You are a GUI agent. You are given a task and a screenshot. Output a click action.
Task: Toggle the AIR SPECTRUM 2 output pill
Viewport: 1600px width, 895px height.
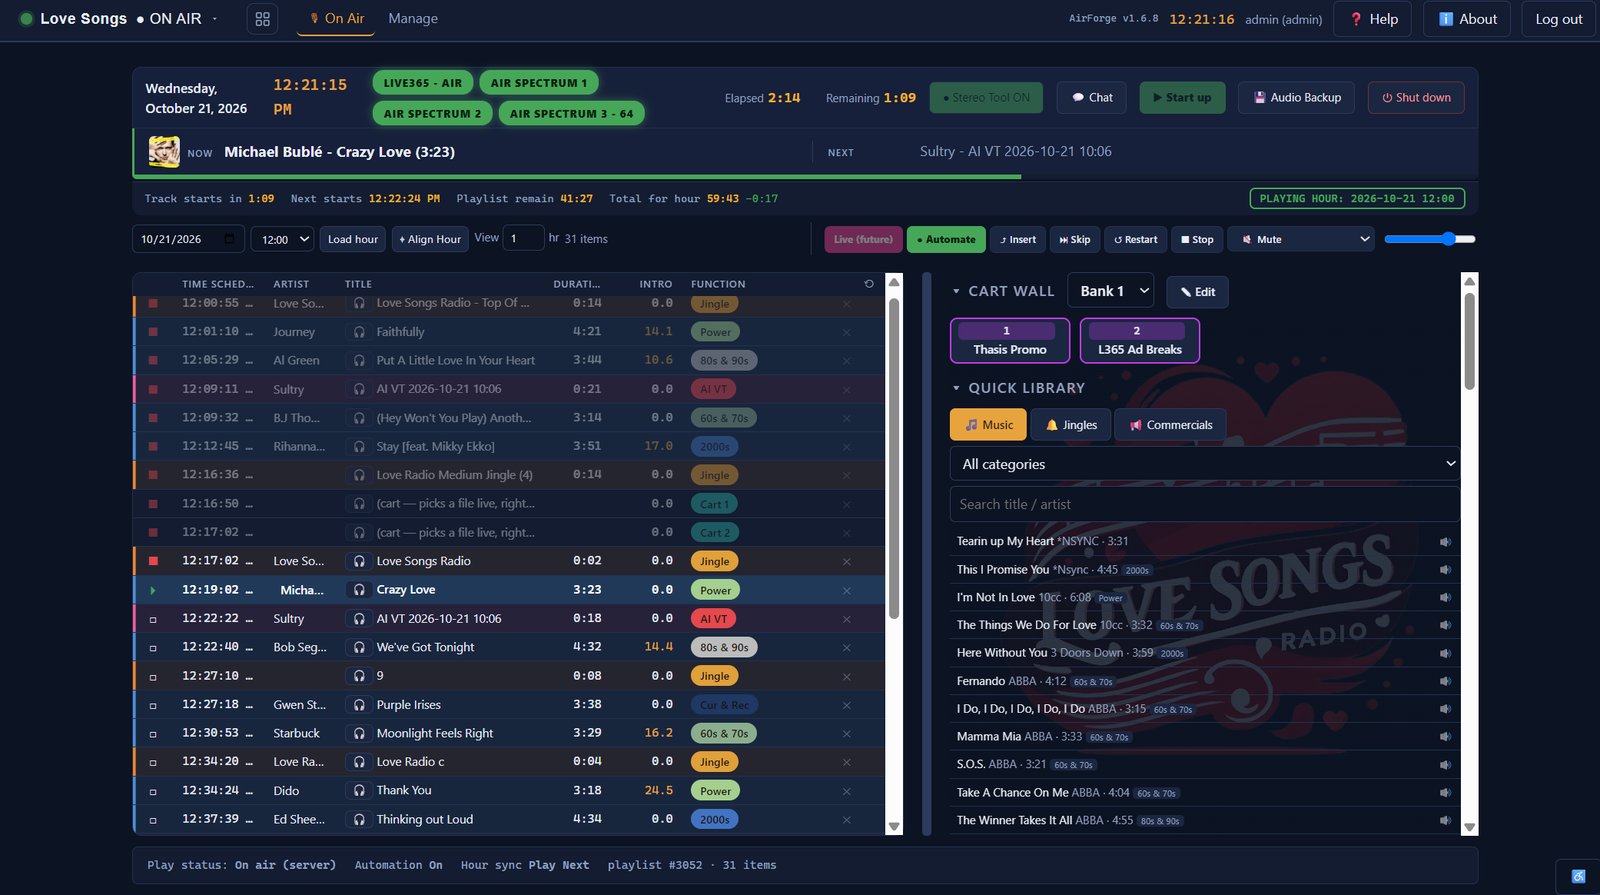click(x=432, y=114)
